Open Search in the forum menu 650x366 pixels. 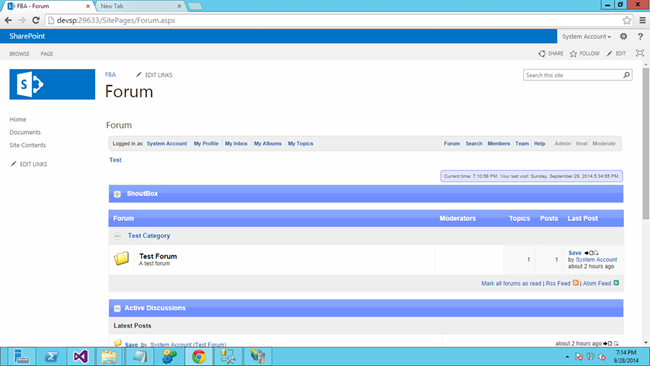[474, 143]
